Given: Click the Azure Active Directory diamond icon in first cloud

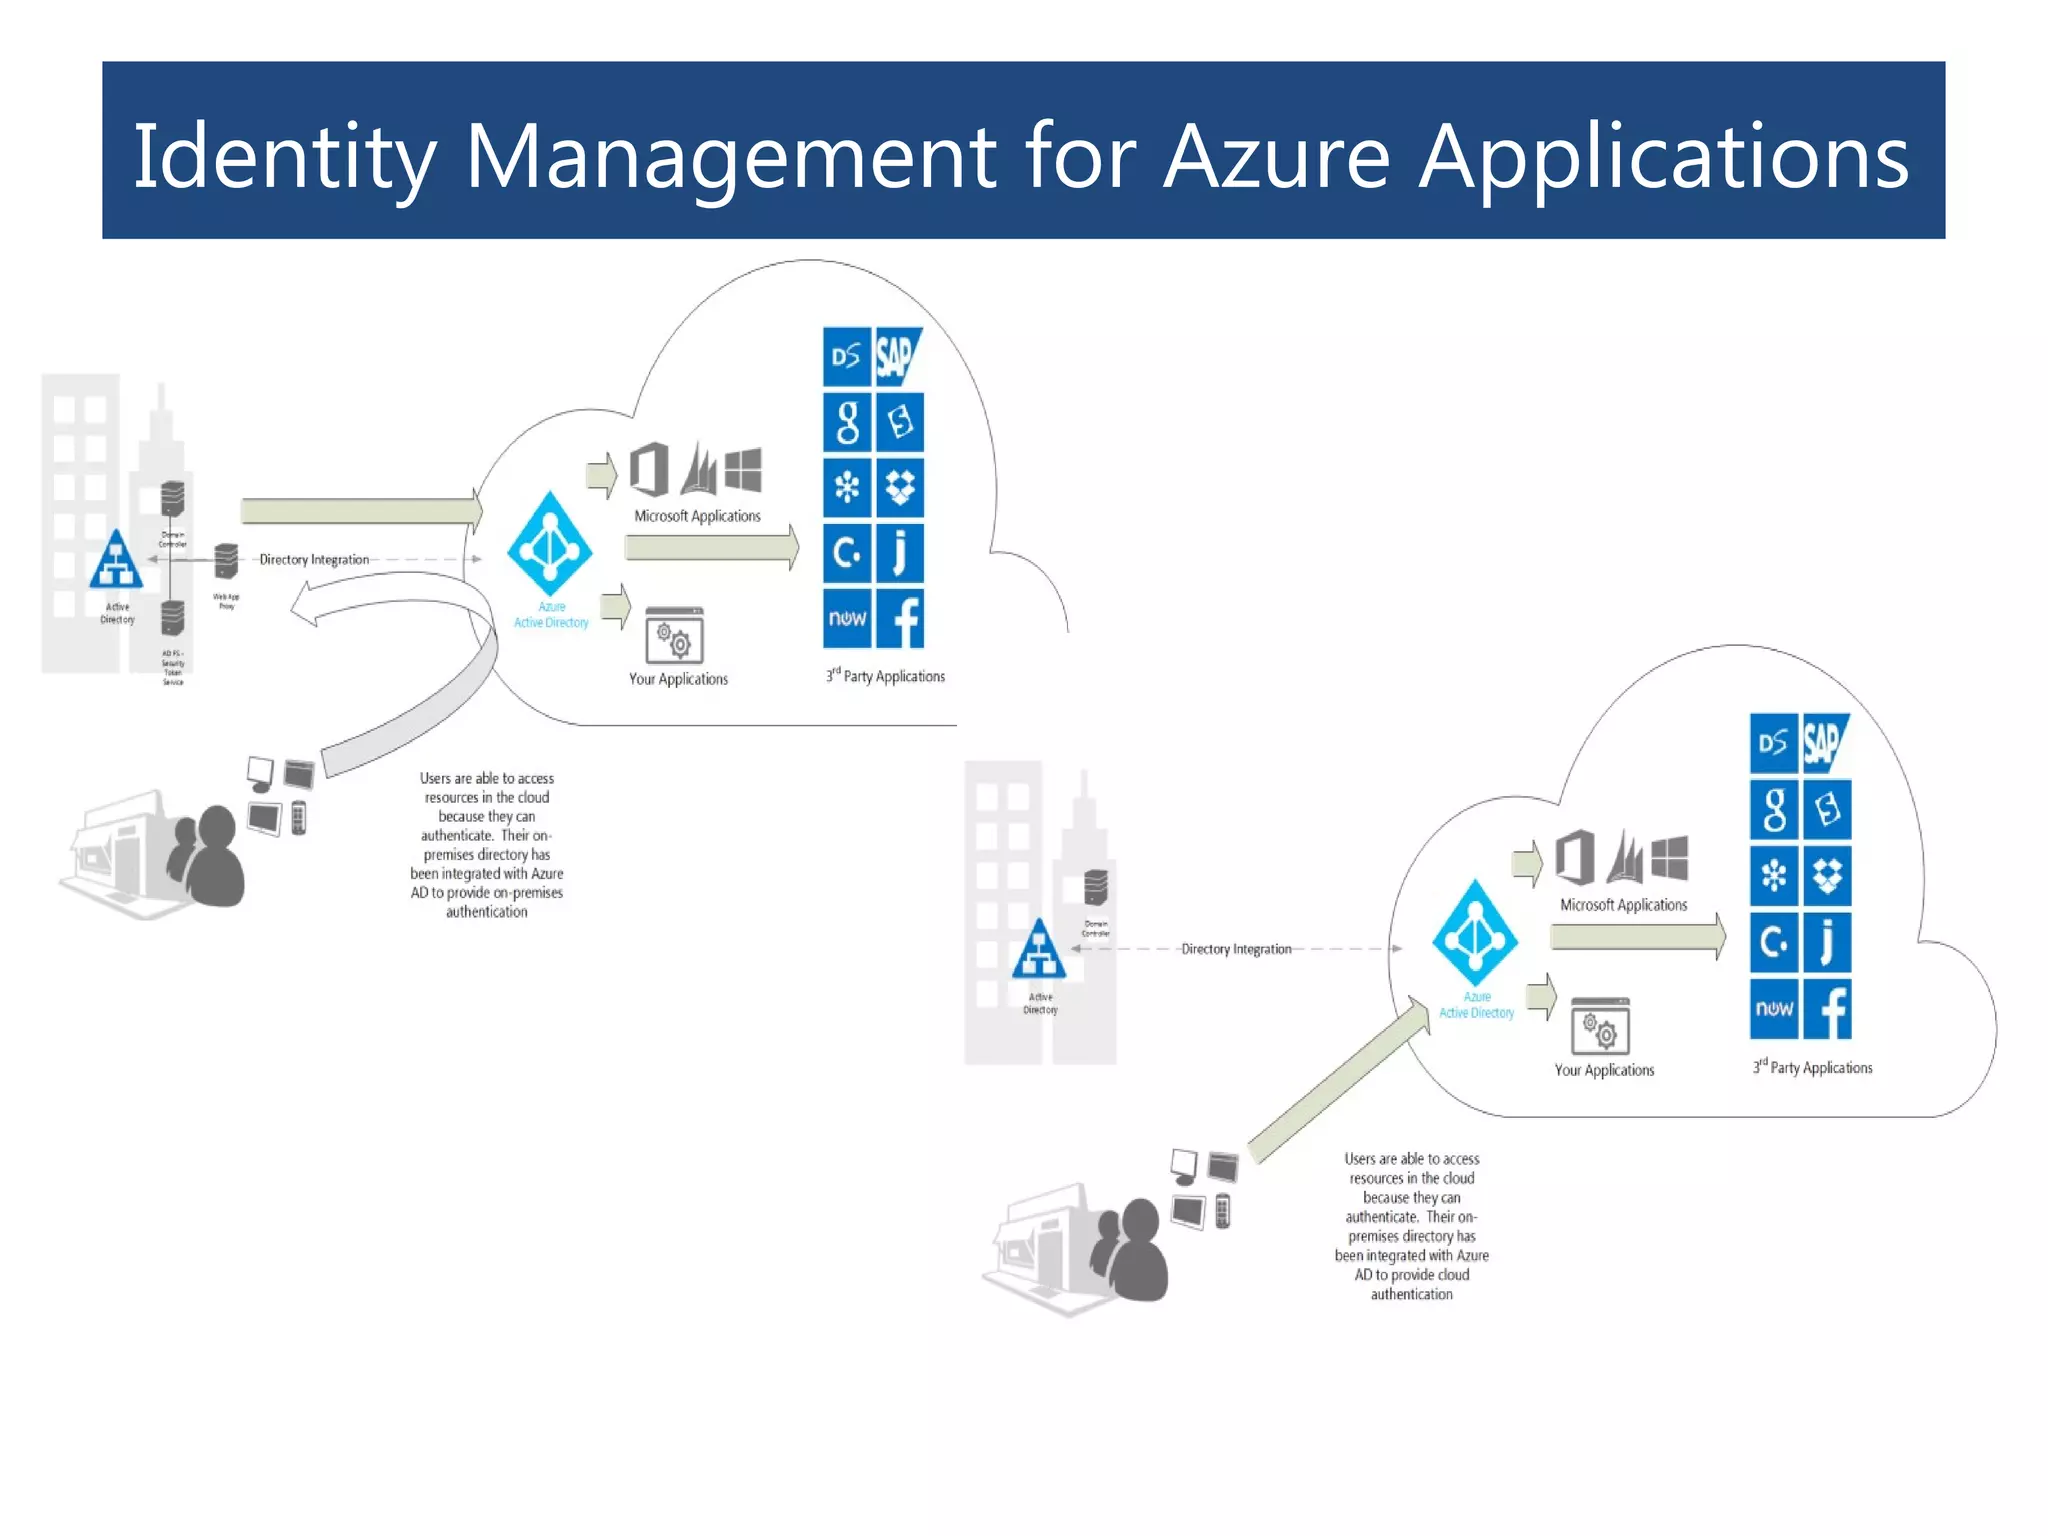Looking at the screenshot, I should tap(549, 545).
